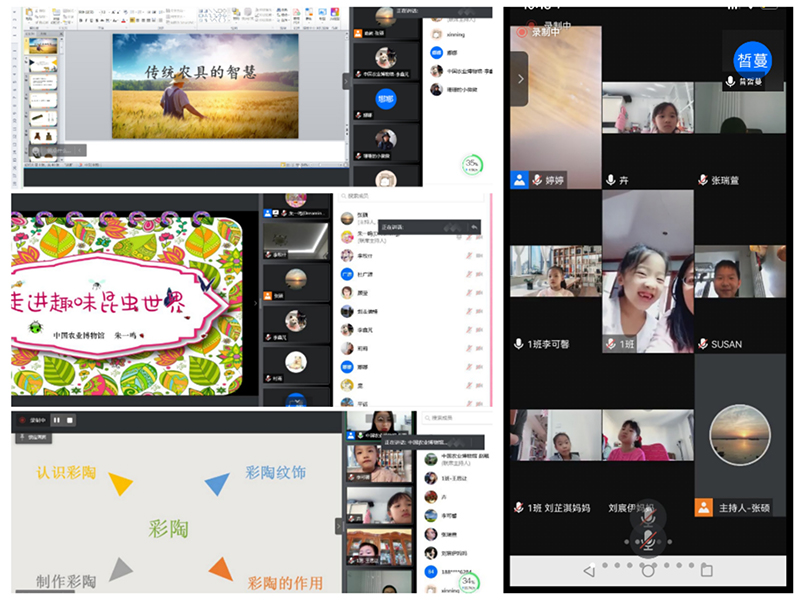Toggle mute icon on the third participant row in middle list
800x600 pixels.
point(469,256)
